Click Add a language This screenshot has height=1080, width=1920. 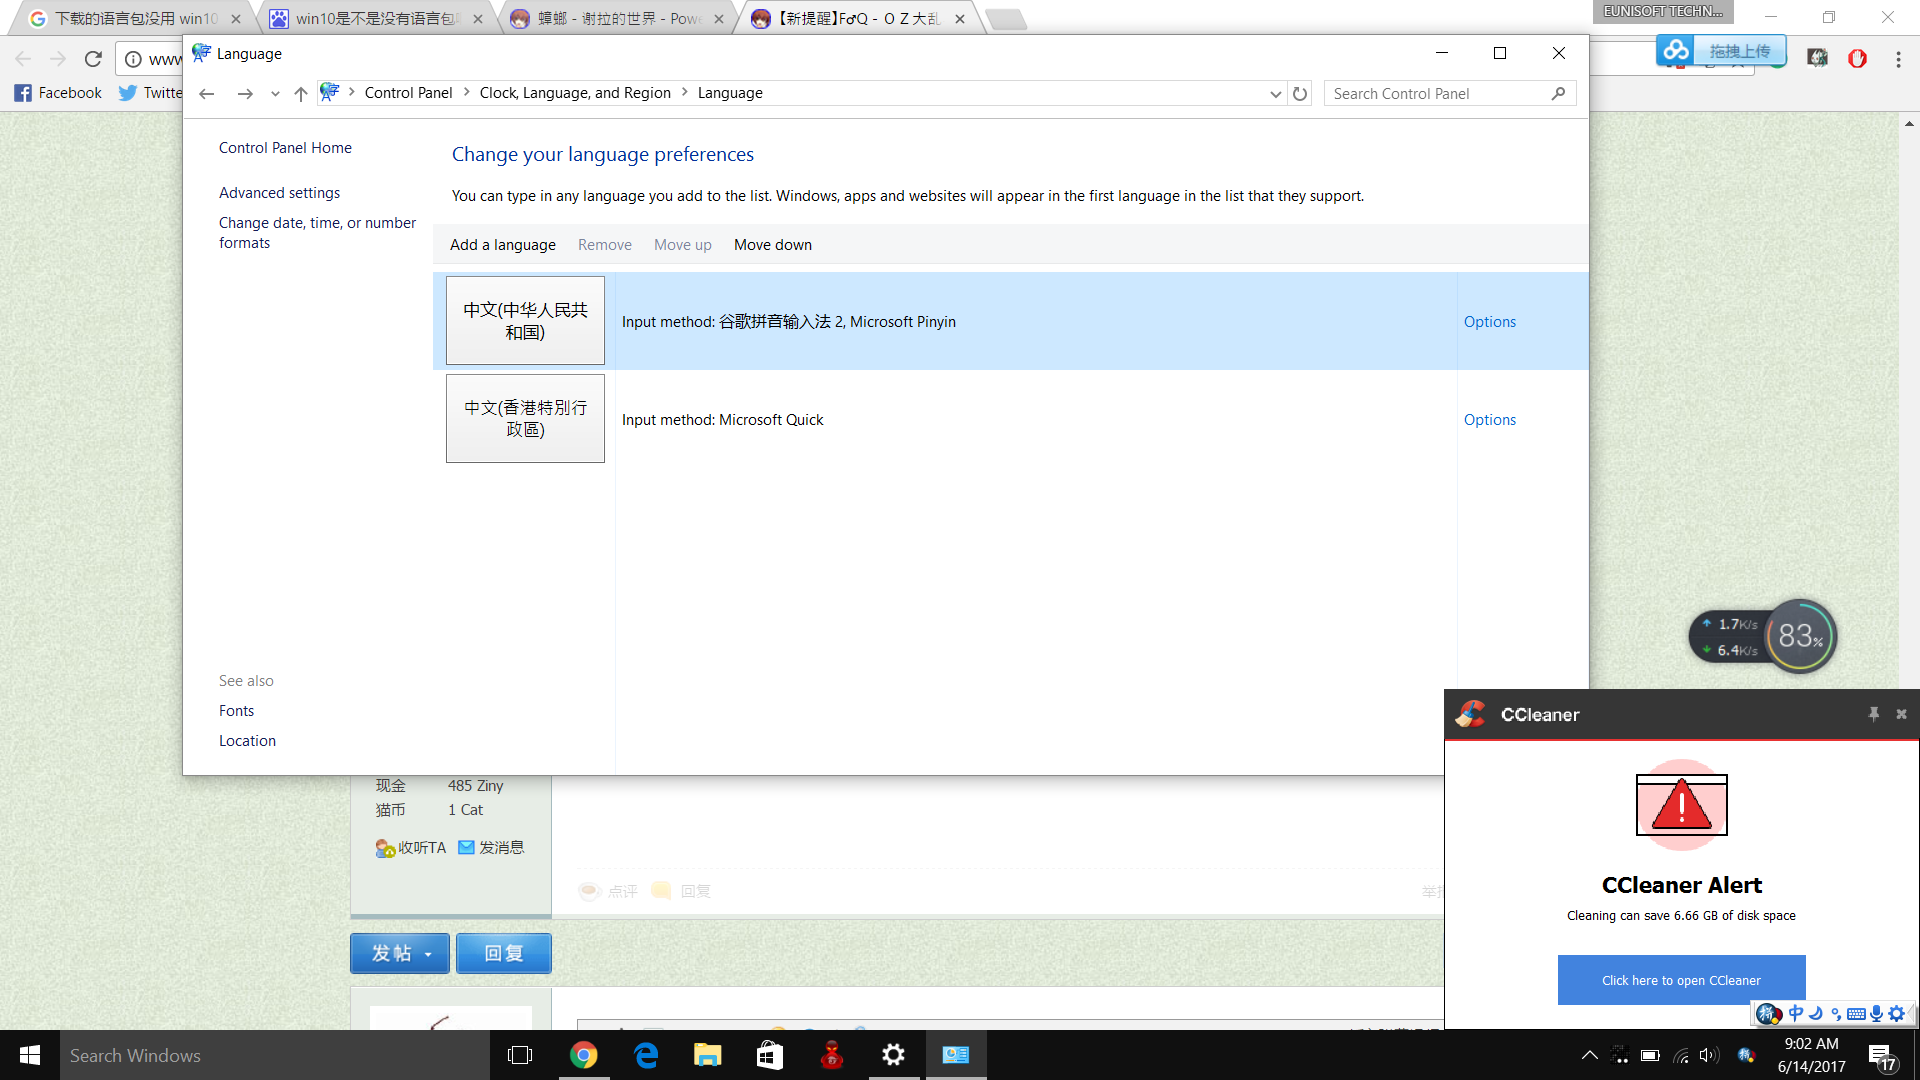pos(503,245)
